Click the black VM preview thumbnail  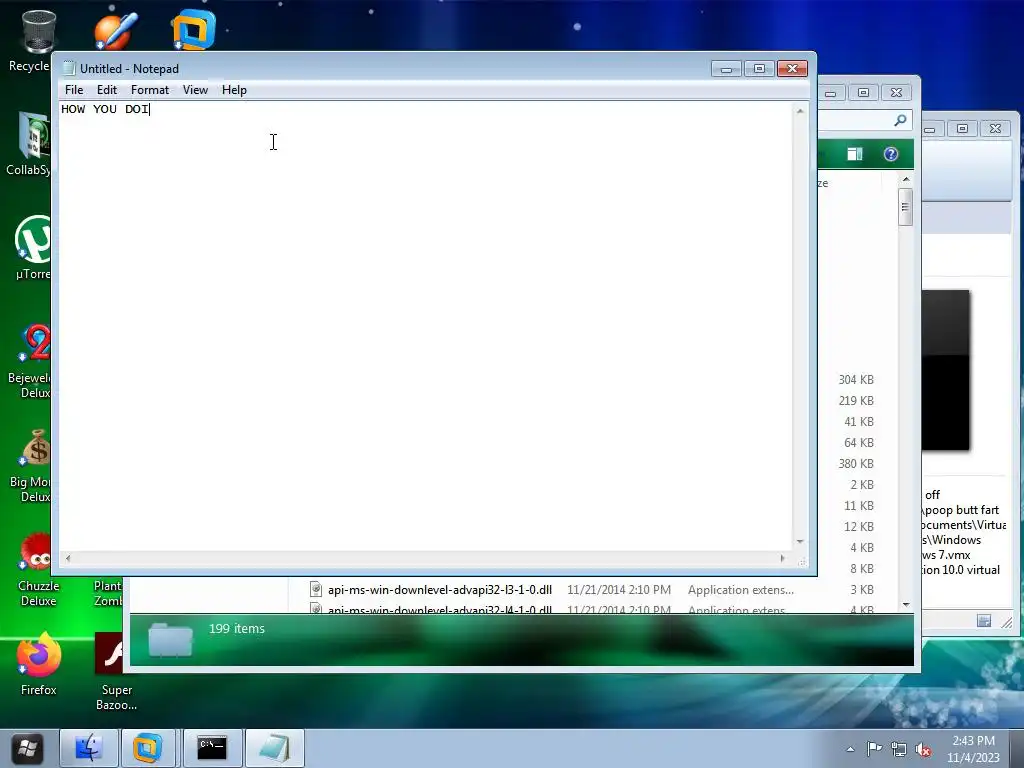click(x=946, y=370)
